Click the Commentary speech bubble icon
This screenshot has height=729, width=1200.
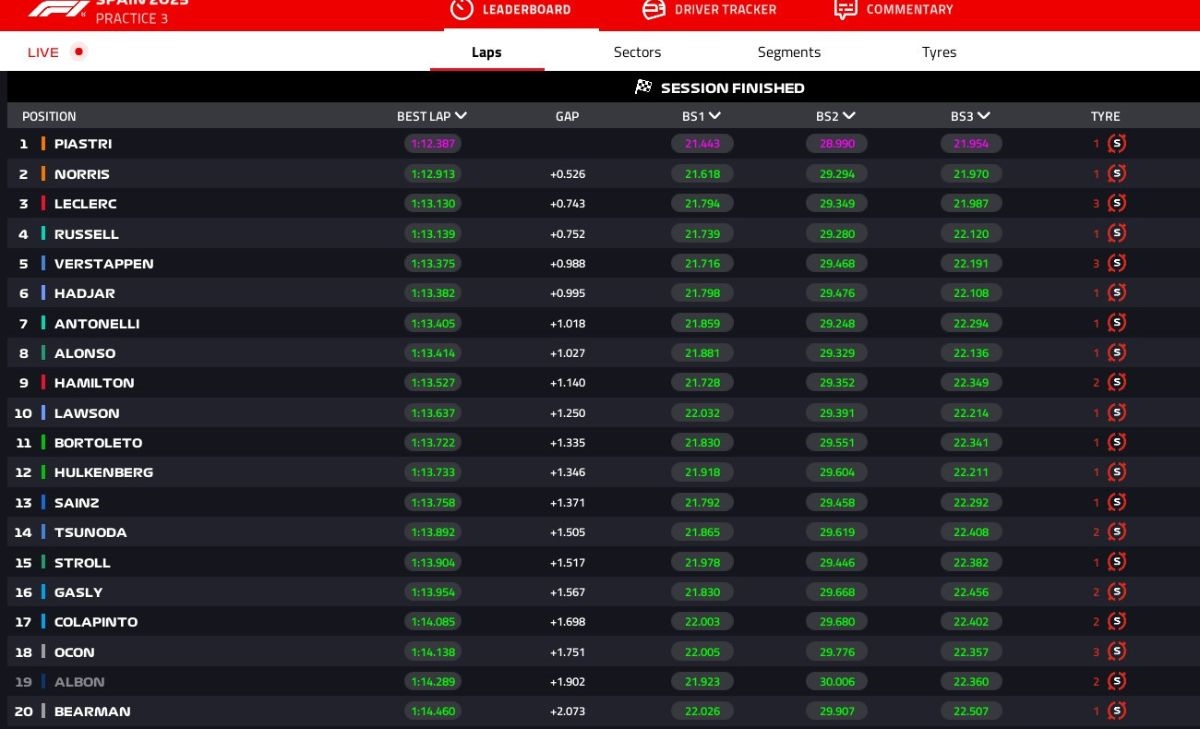tap(845, 9)
